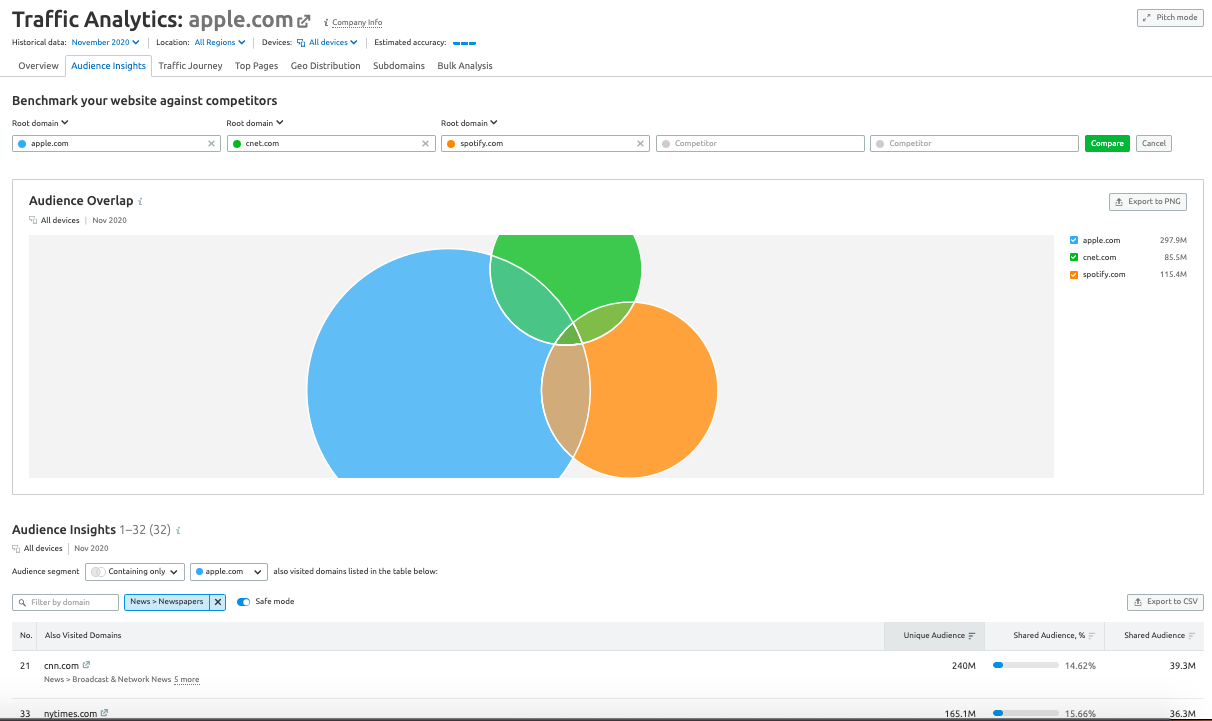Click first empty Competitor input field

[760, 144]
